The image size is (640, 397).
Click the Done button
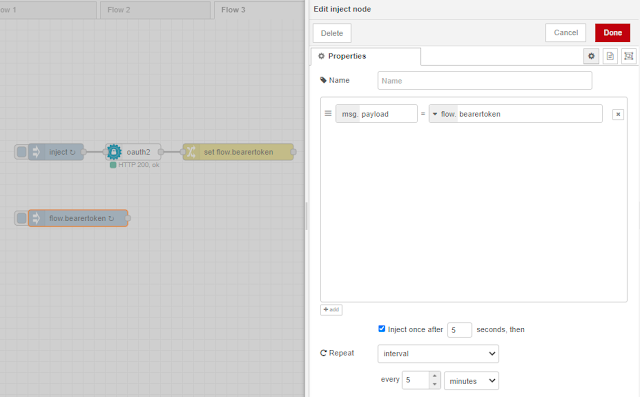click(x=612, y=33)
